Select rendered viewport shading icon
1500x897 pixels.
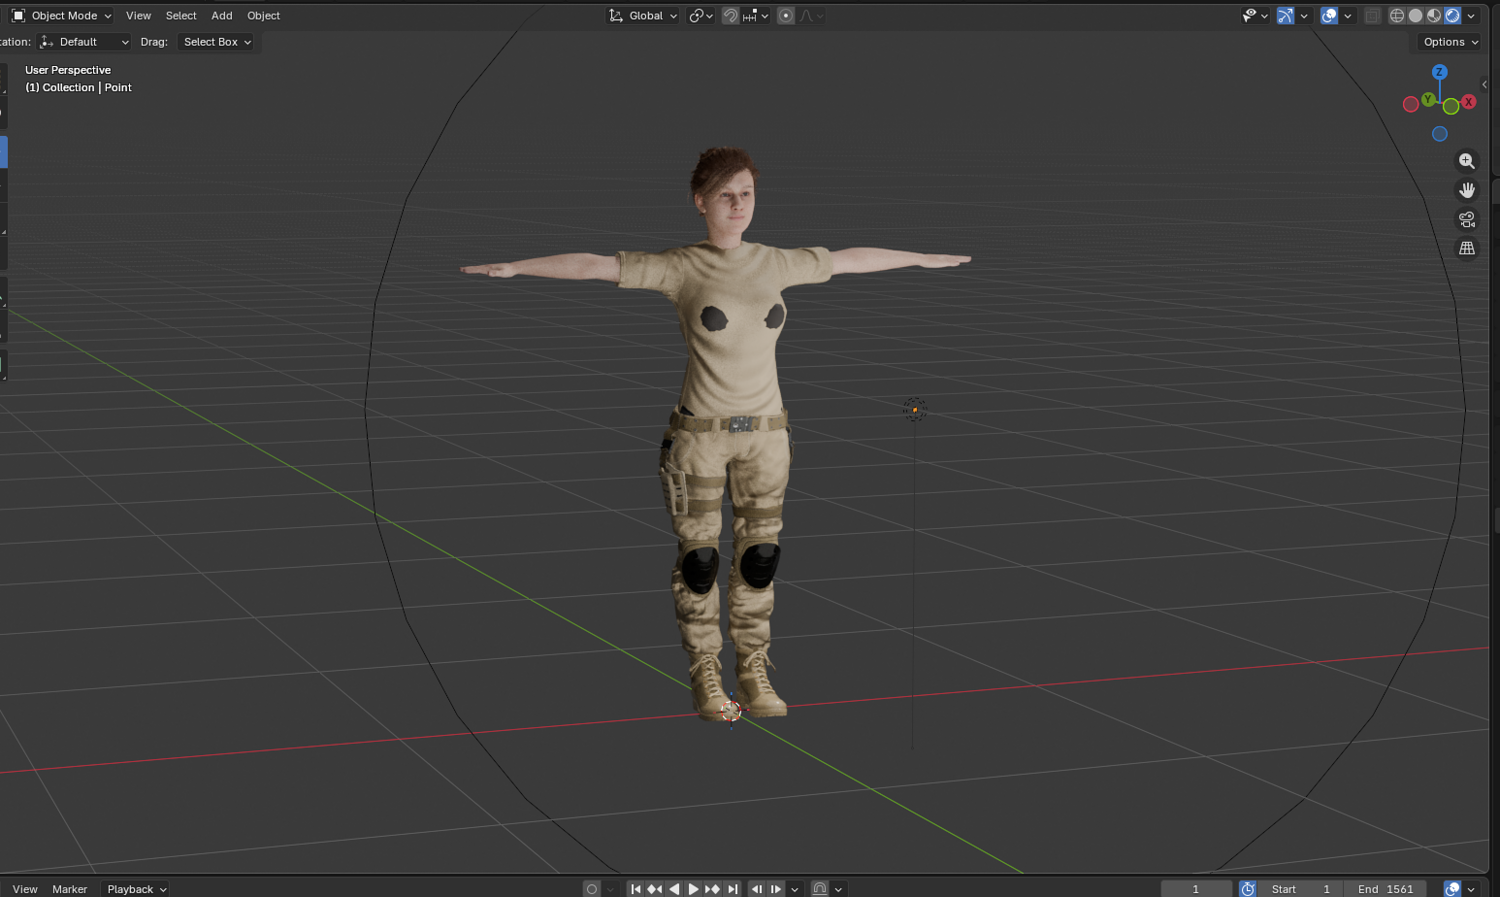point(1453,16)
